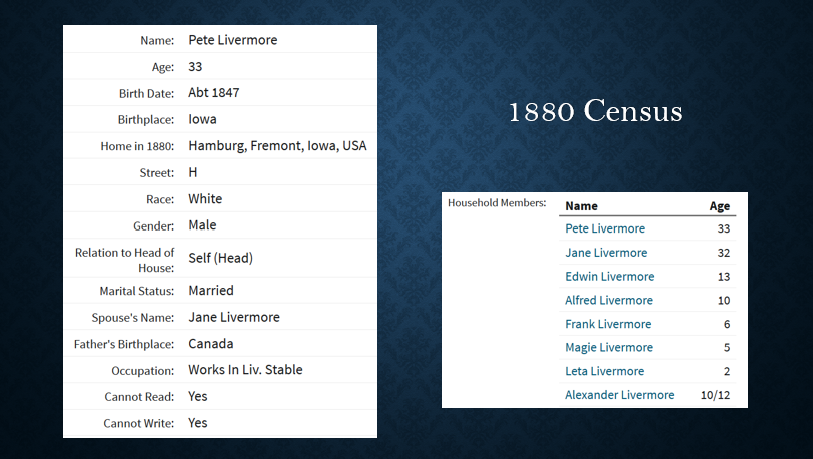Select the Leta Livermore link

pyautogui.click(x=604, y=371)
